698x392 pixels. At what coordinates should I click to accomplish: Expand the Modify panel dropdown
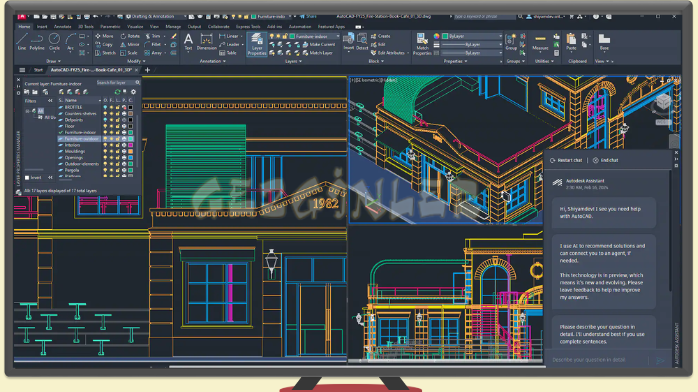pos(136,61)
